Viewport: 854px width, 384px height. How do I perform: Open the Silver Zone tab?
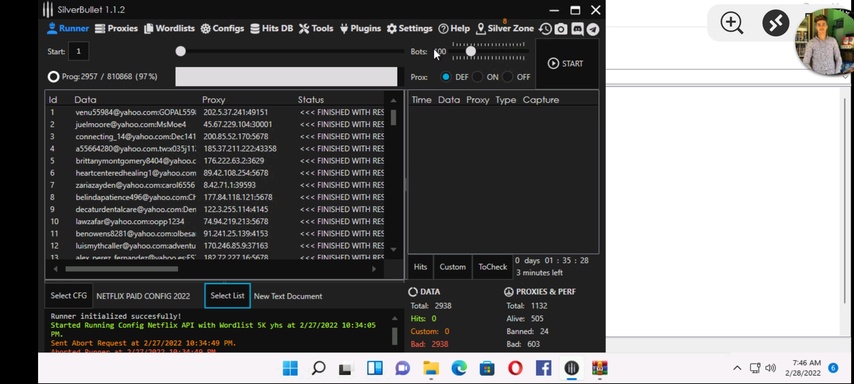coord(505,29)
